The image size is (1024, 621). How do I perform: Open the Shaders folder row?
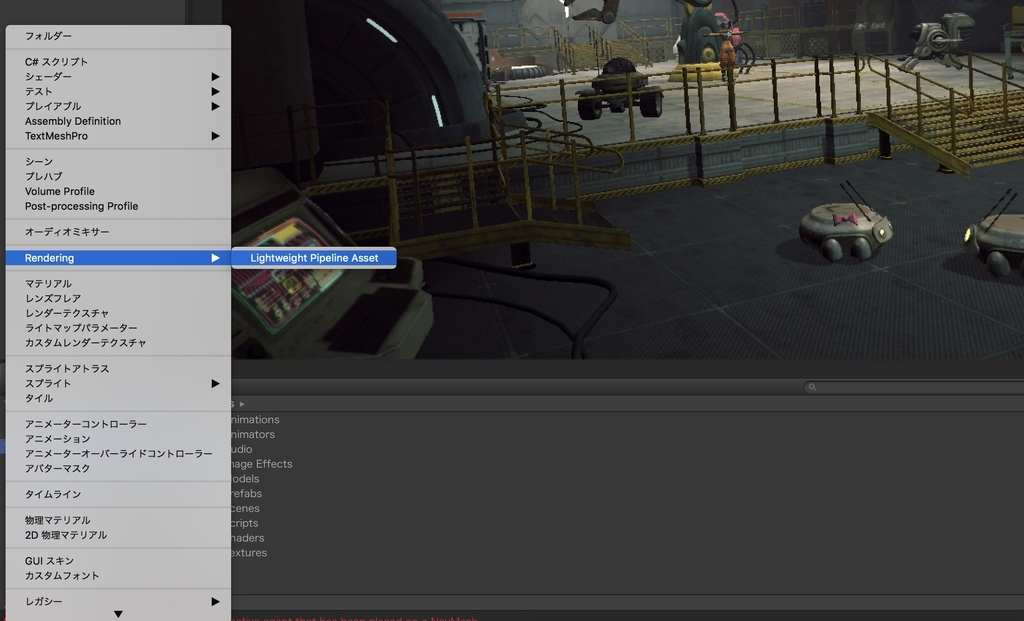coord(248,538)
